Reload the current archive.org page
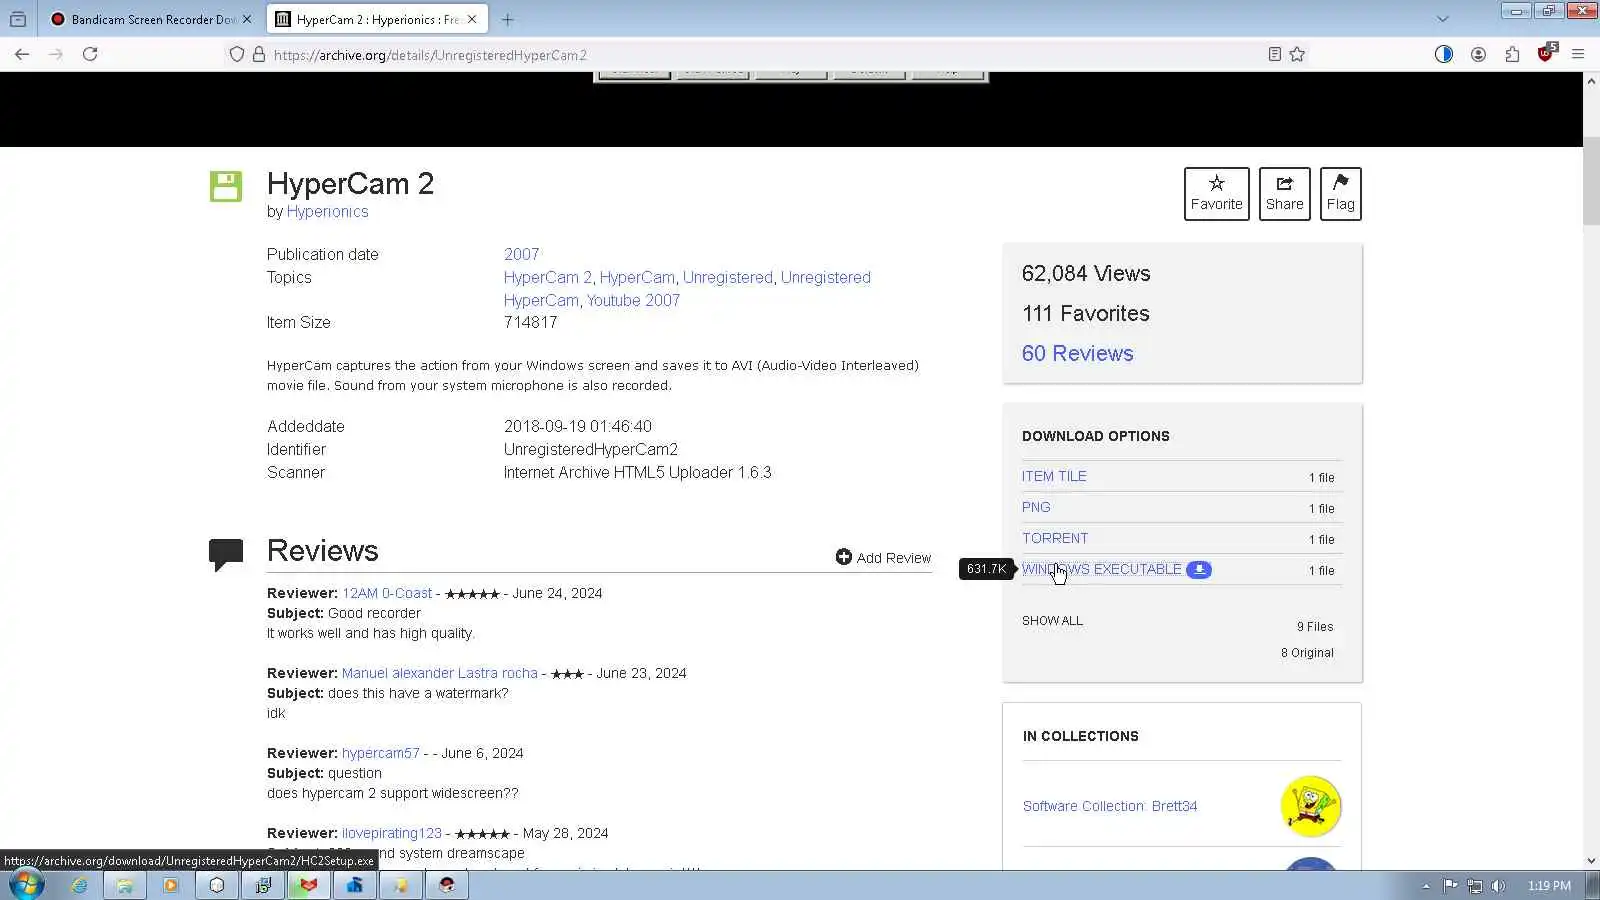This screenshot has width=1600, height=900. pos(90,54)
